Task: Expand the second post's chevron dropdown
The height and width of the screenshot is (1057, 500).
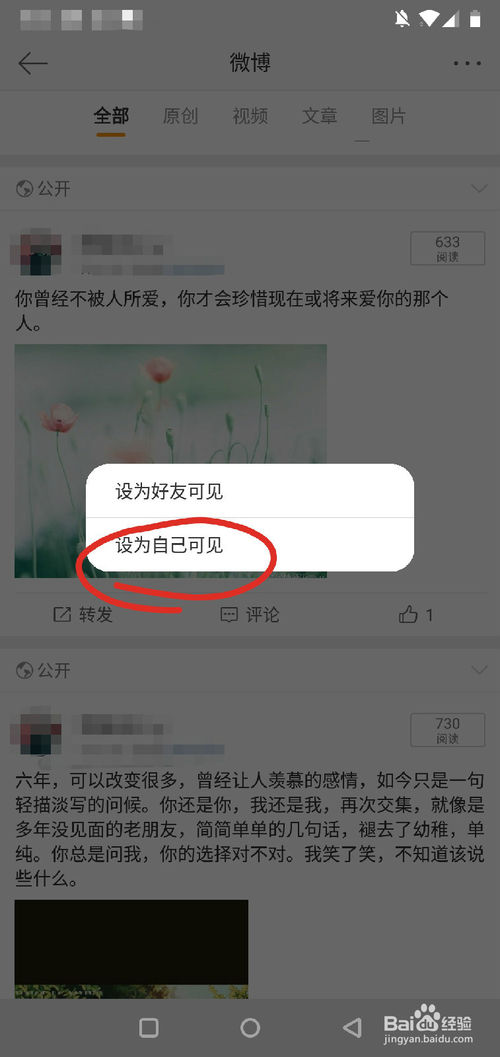Action: click(479, 670)
